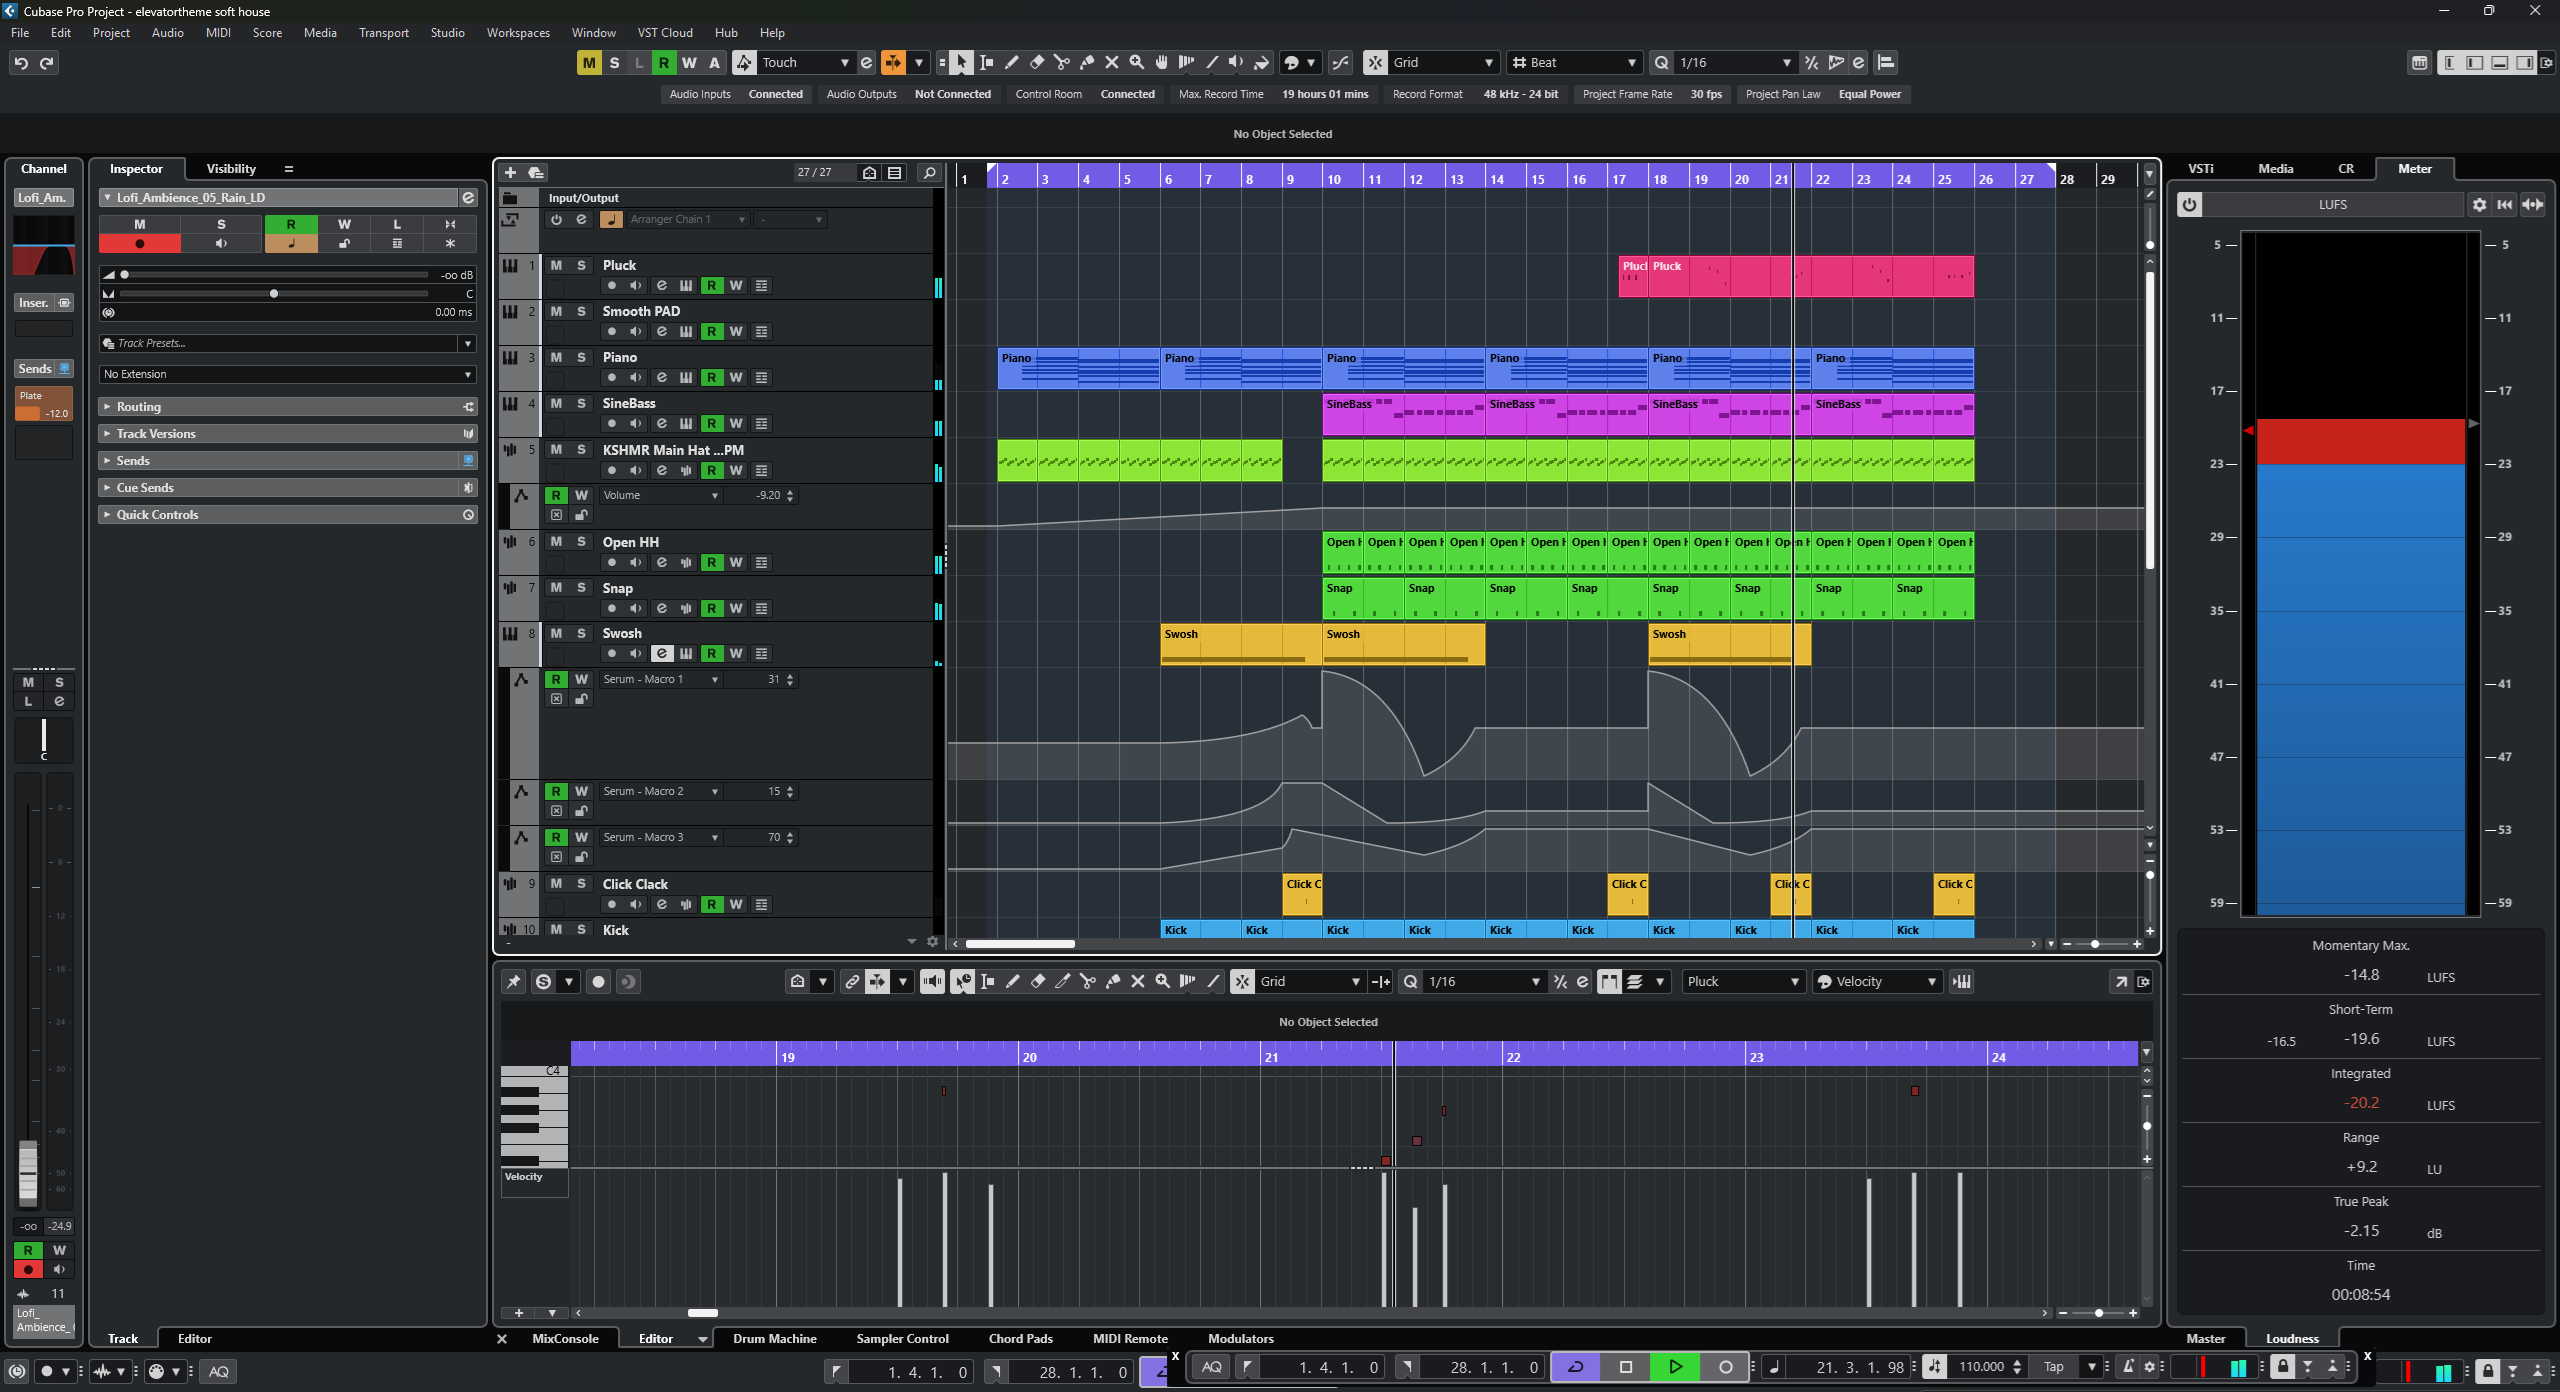This screenshot has width=2560, height=1392.
Task: Select the Draw pencil tool in main toolbar
Action: click(1011, 62)
